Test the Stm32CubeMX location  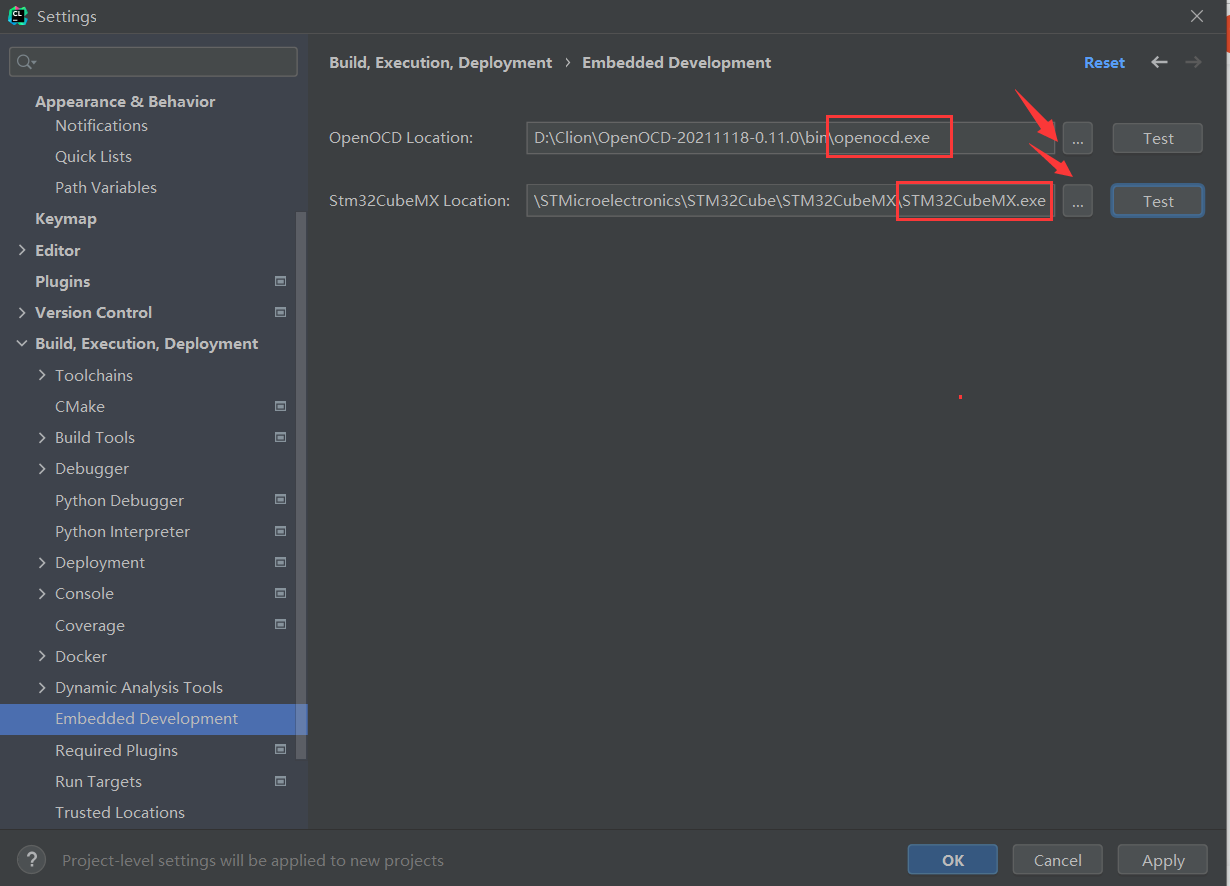pyautogui.click(x=1158, y=201)
